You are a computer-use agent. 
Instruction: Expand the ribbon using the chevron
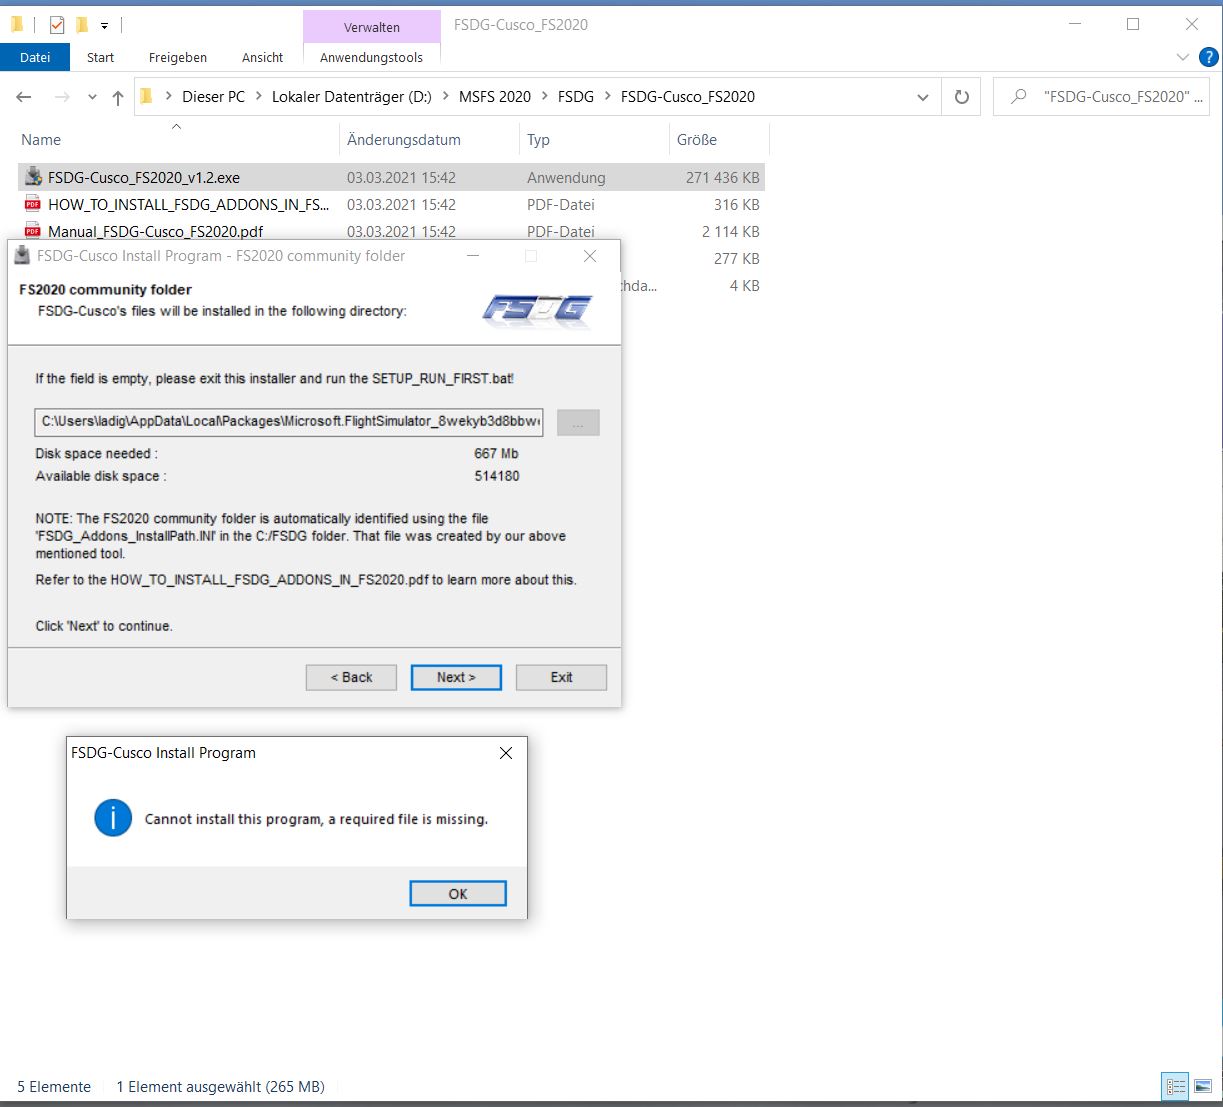point(1183,57)
